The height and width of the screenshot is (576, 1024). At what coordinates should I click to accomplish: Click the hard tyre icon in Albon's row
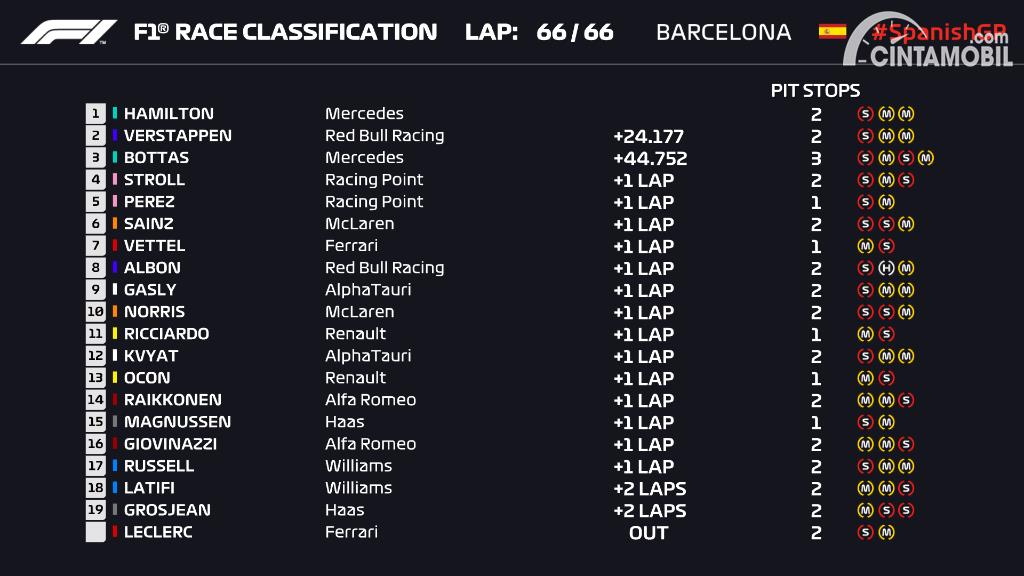tap(886, 268)
